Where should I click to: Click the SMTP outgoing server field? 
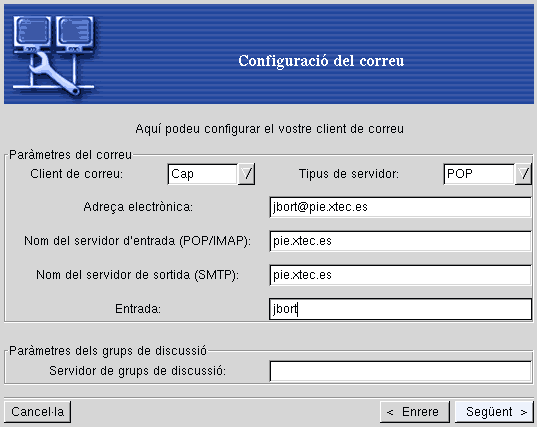pos(400,275)
